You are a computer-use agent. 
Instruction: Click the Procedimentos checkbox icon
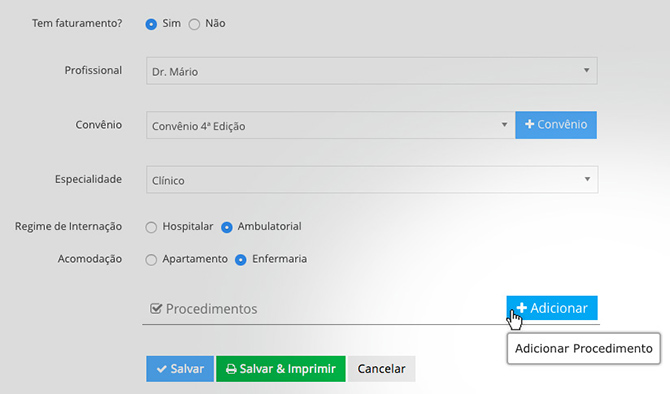156,308
